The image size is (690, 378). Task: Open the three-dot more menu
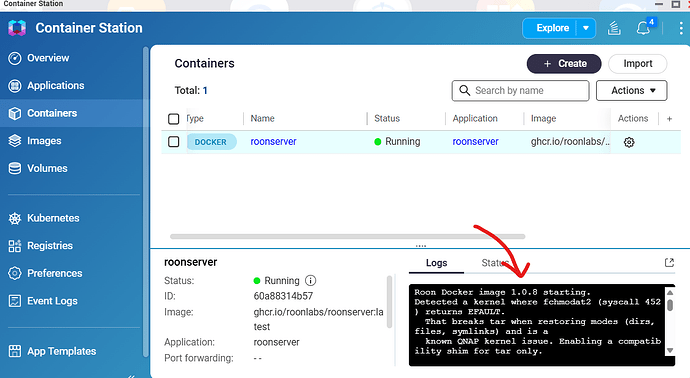click(x=681, y=28)
